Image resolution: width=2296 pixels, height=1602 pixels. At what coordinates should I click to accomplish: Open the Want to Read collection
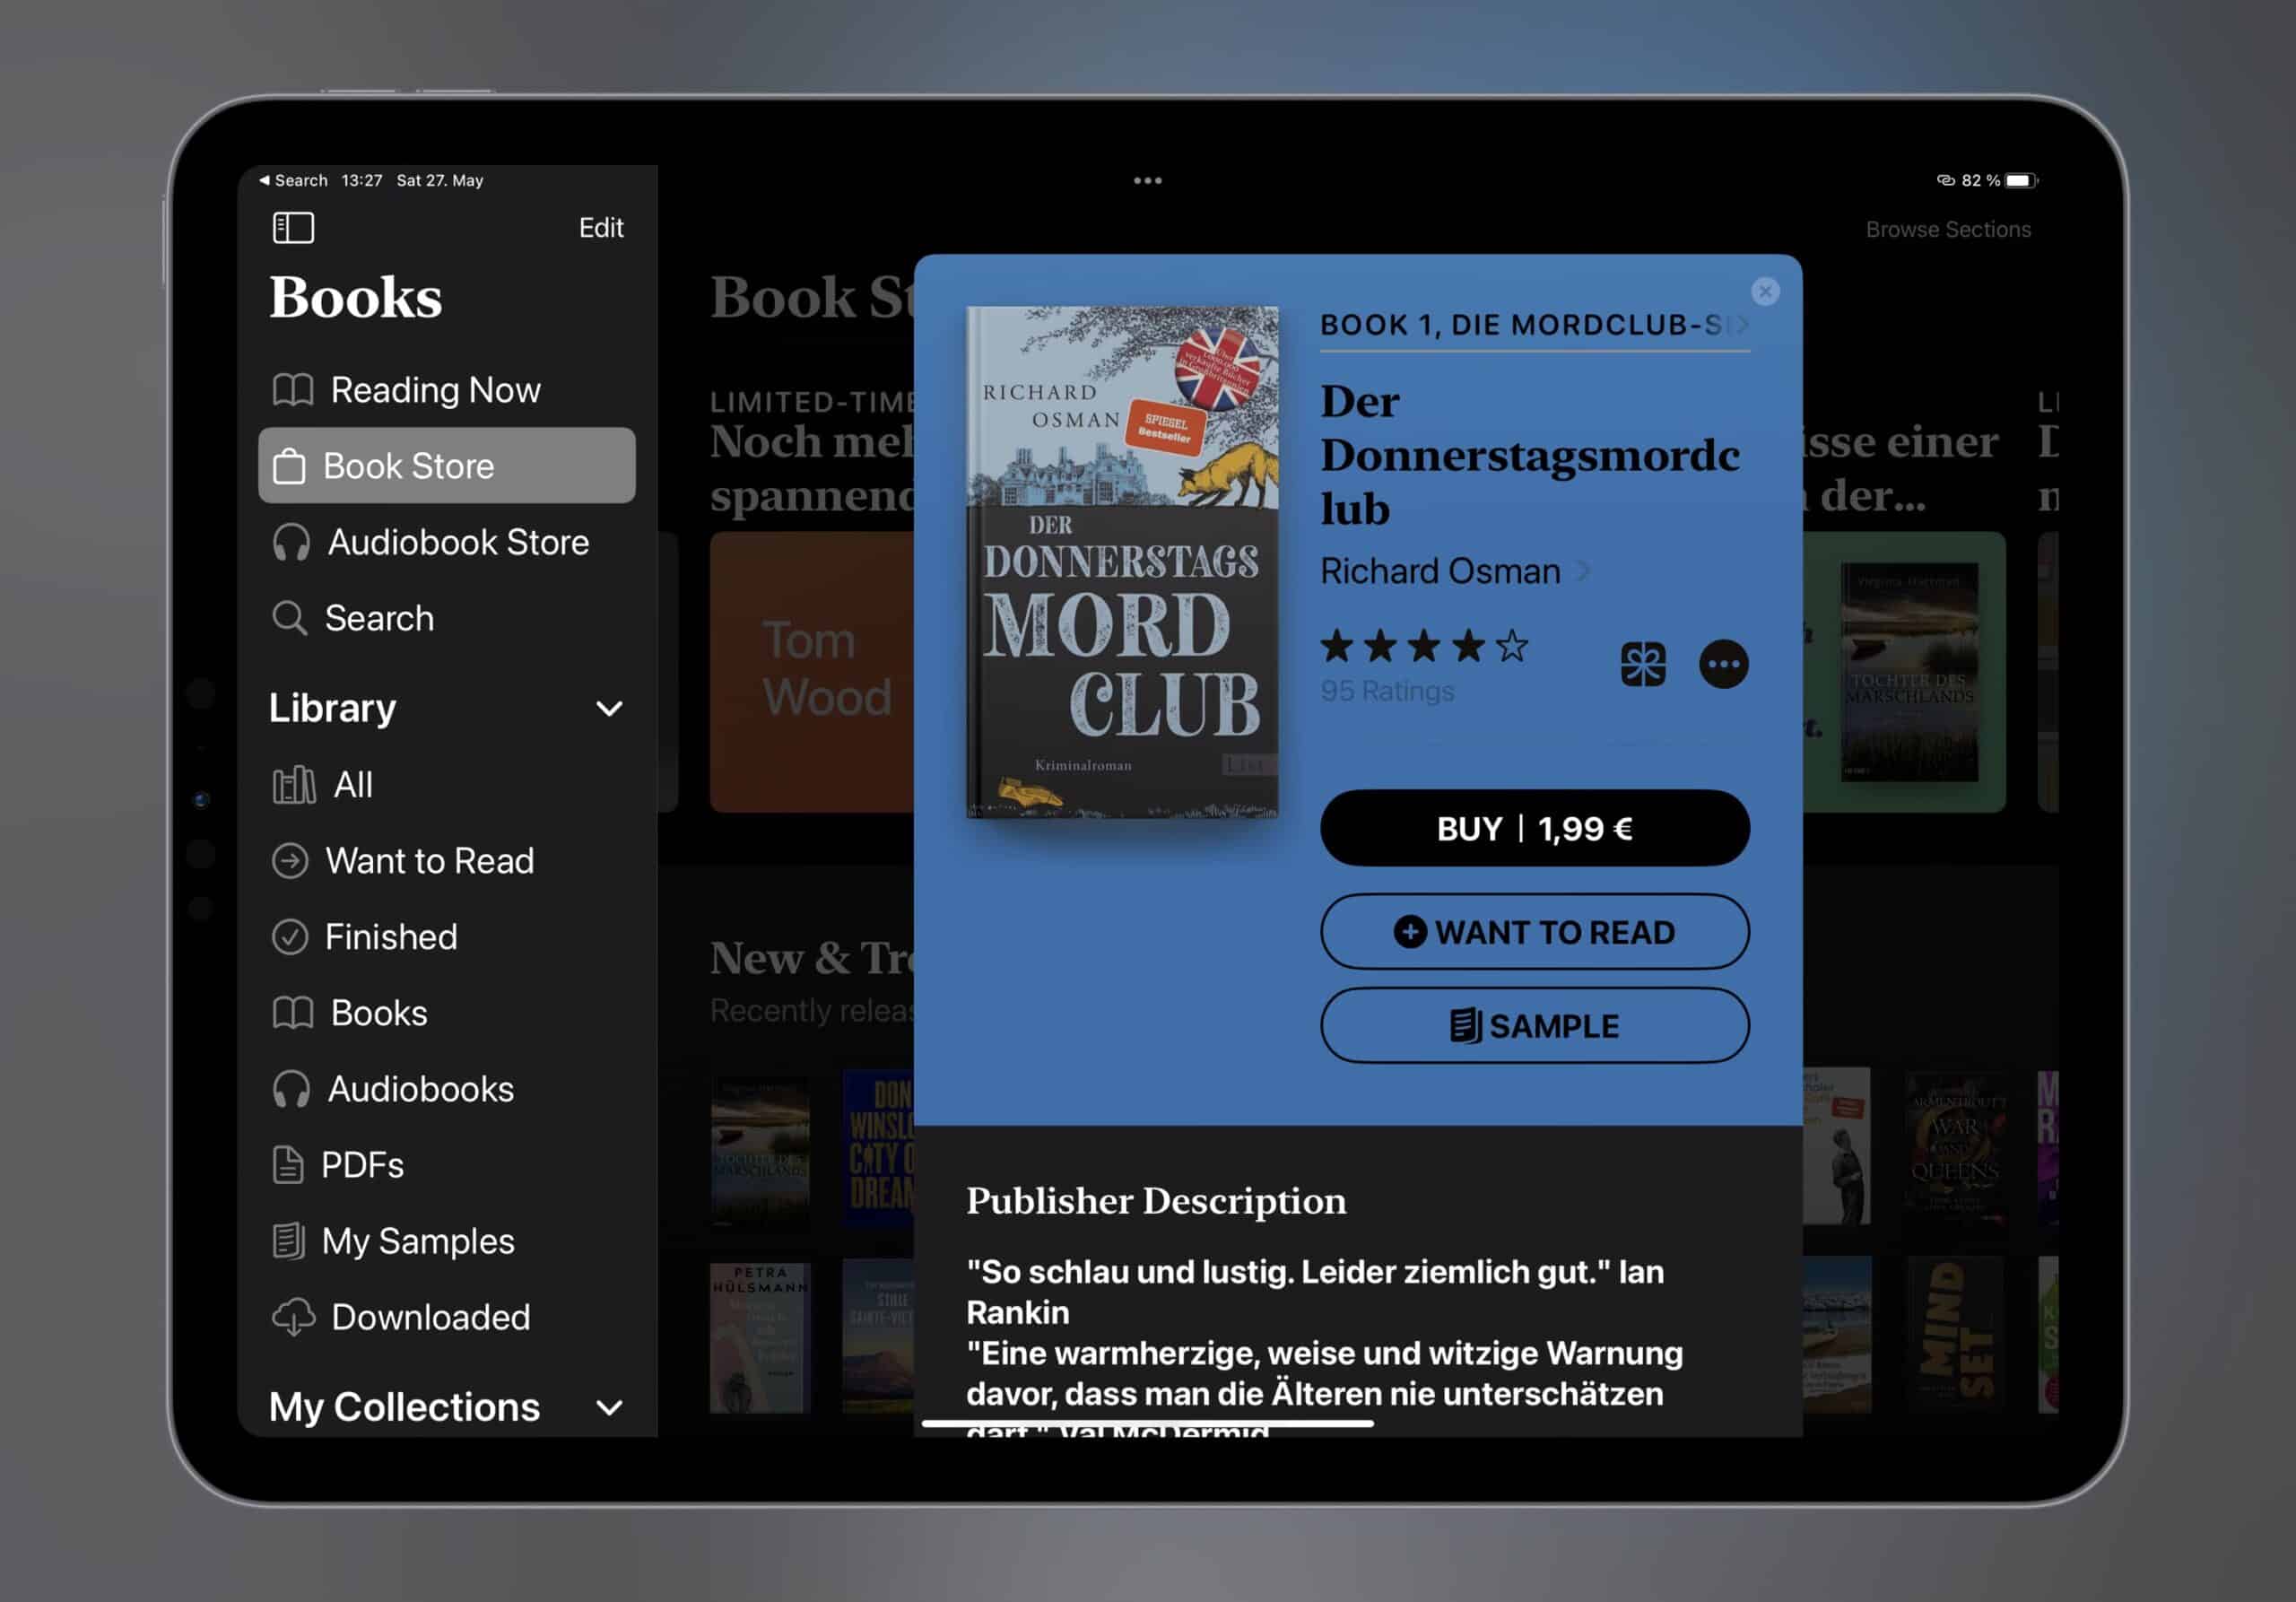point(446,861)
